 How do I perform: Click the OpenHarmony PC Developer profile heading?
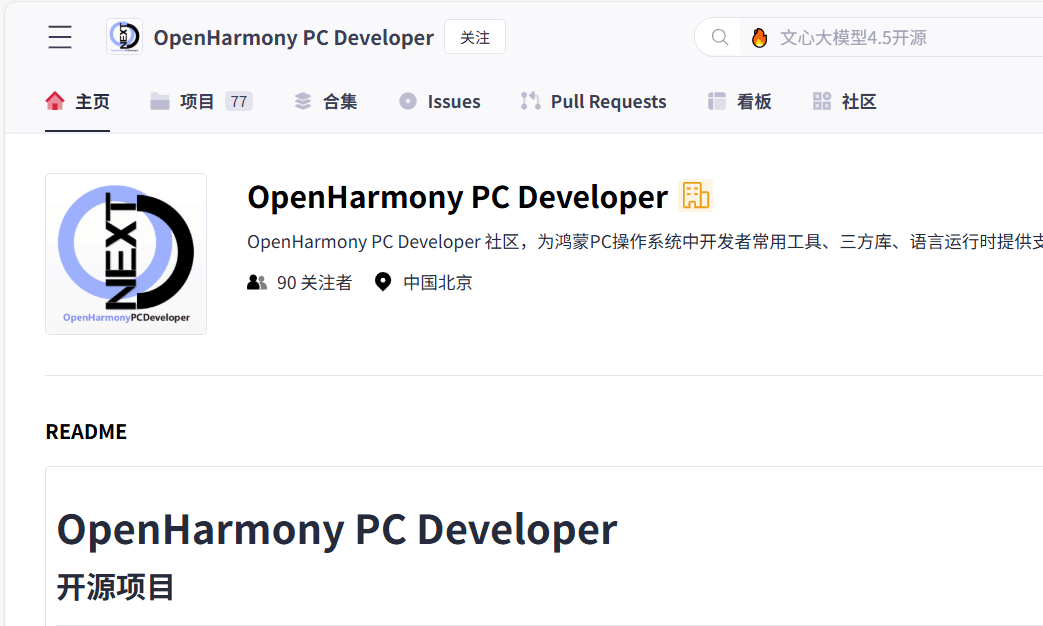click(x=457, y=198)
